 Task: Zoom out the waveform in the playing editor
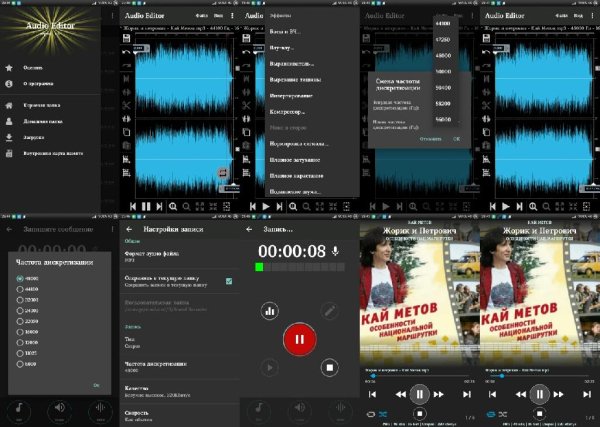click(186, 207)
